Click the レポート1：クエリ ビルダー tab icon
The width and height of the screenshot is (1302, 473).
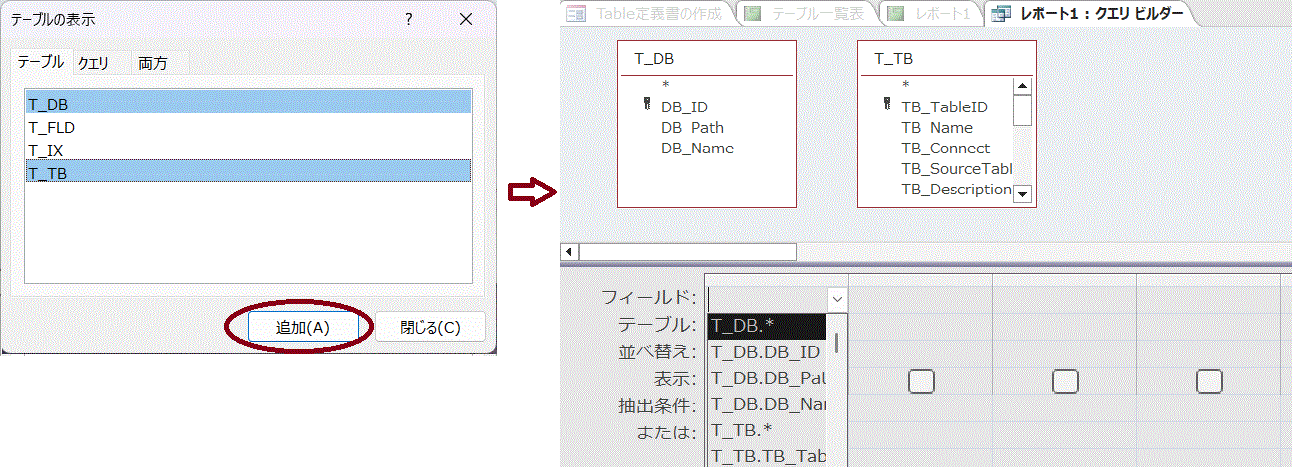click(x=999, y=13)
